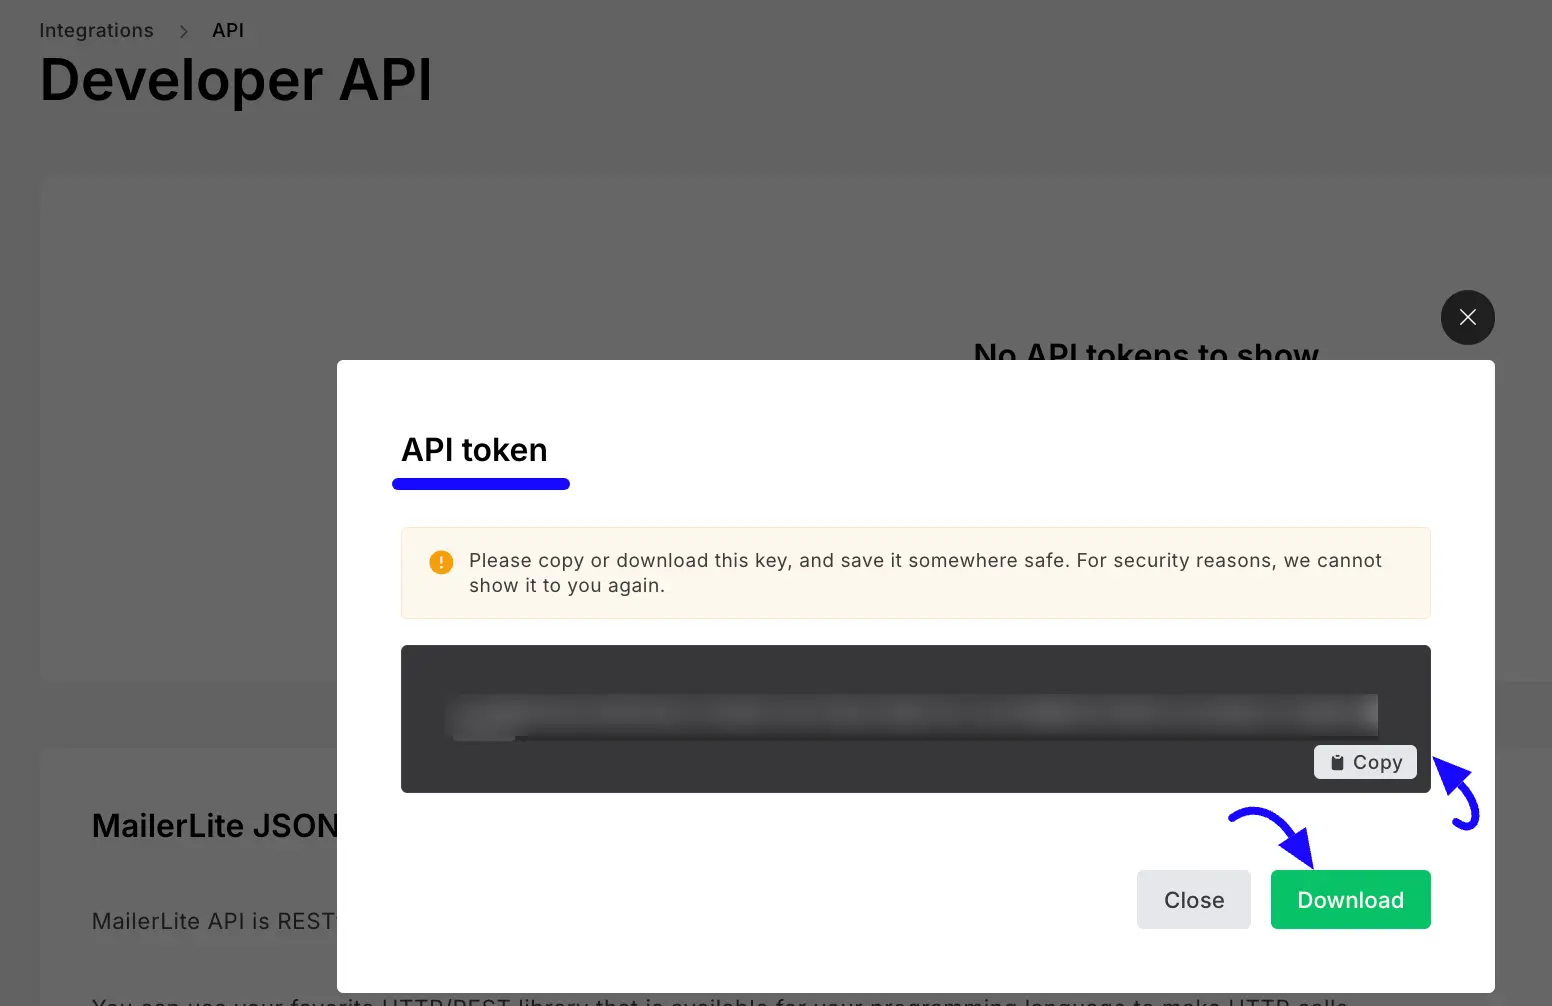Viewport: 1552px width, 1006px height.
Task: Click the 'MailerLite JSON' heading behind dialog
Action: (x=214, y=826)
